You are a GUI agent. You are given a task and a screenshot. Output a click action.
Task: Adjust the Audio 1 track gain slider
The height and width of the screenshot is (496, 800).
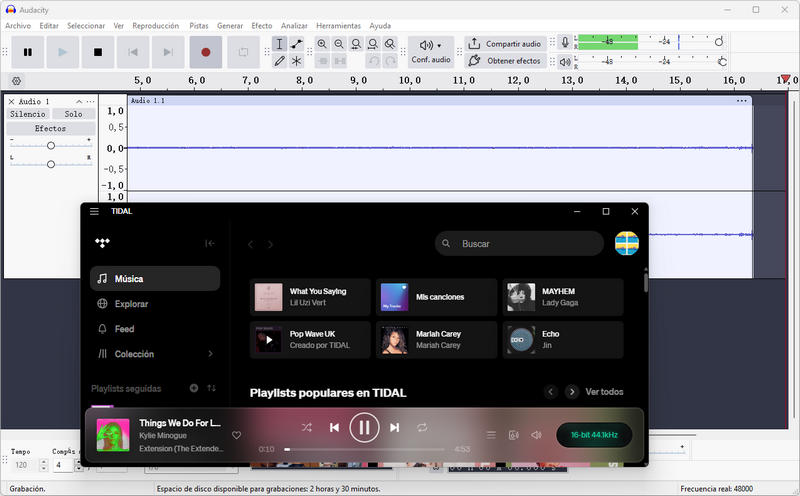(x=51, y=145)
